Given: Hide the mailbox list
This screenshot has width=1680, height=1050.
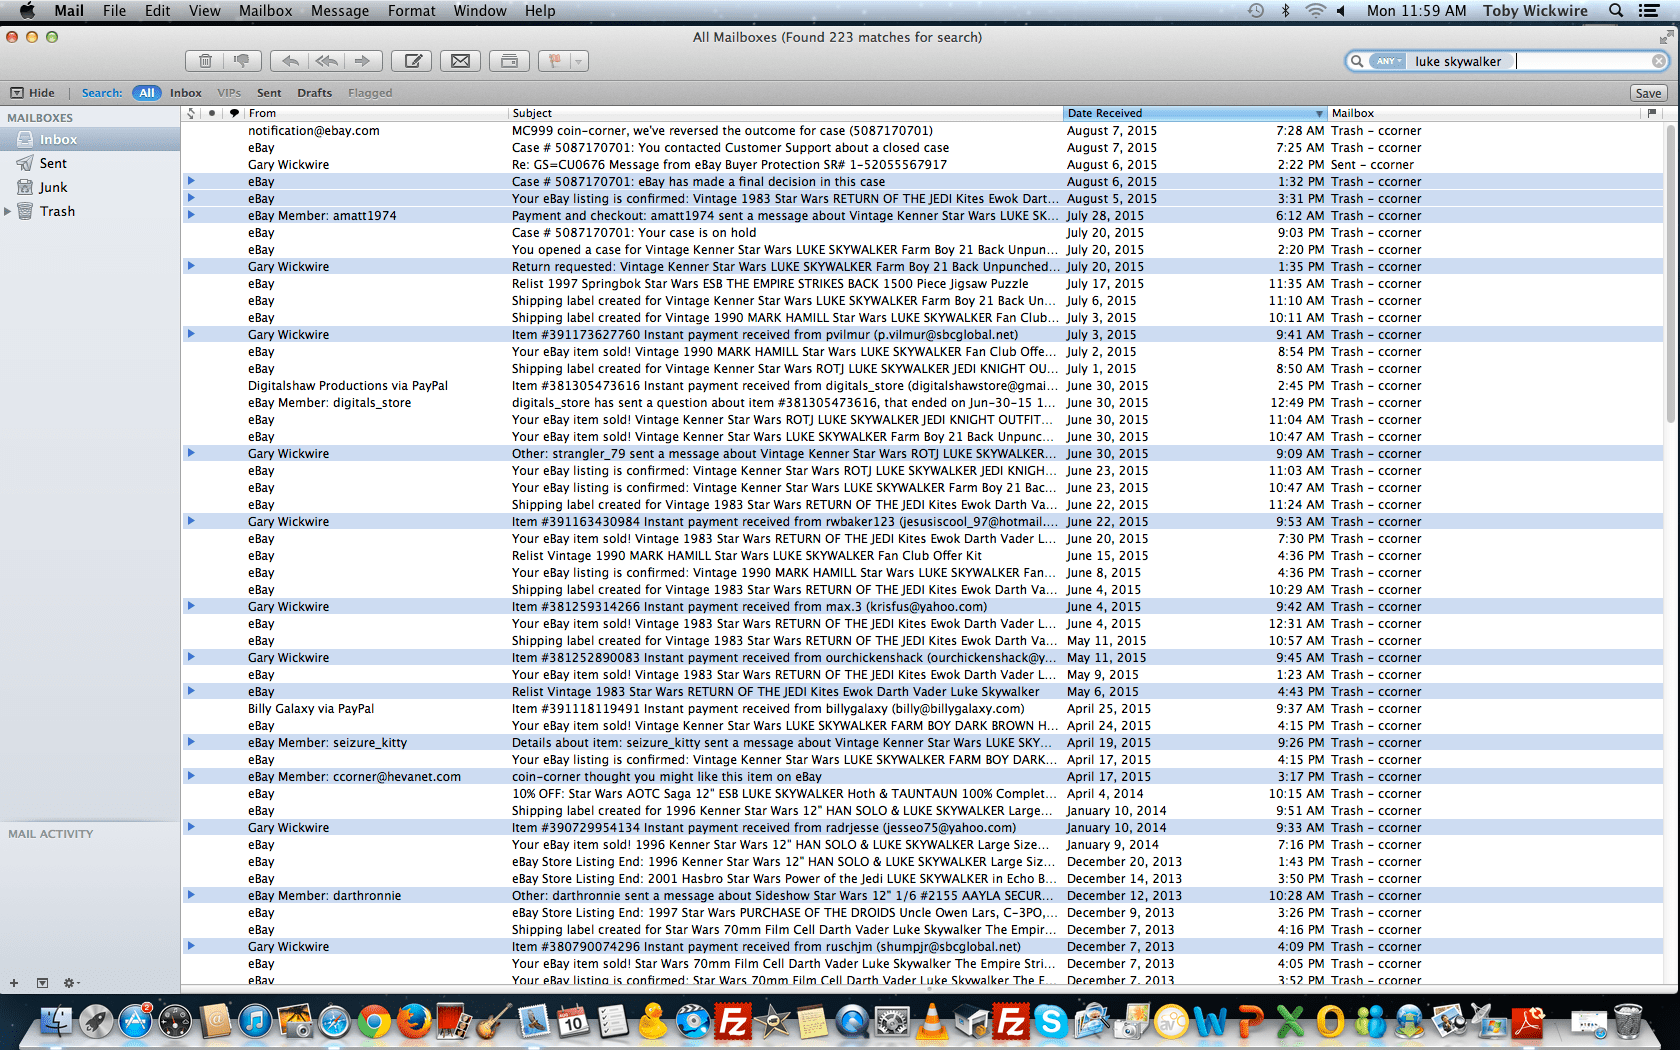Looking at the screenshot, I should click(32, 93).
